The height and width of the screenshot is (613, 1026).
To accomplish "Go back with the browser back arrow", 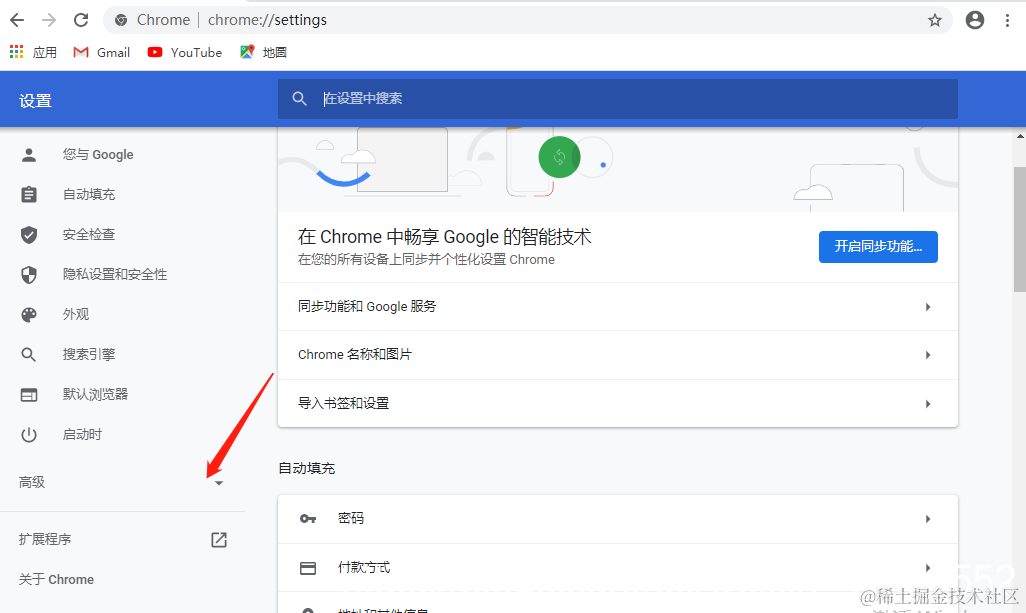I will click(17, 20).
